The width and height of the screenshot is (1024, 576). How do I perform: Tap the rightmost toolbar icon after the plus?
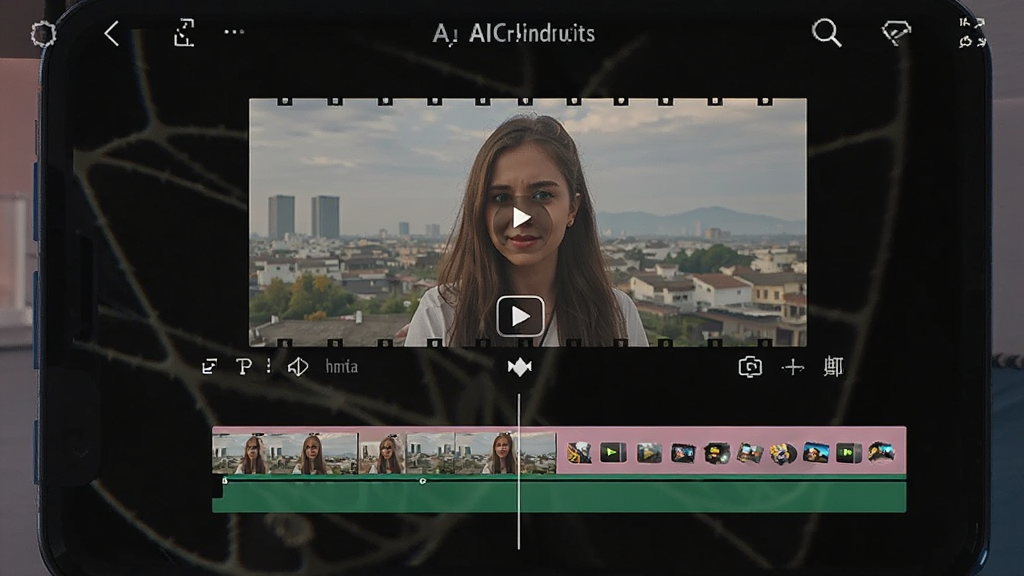point(833,366)
